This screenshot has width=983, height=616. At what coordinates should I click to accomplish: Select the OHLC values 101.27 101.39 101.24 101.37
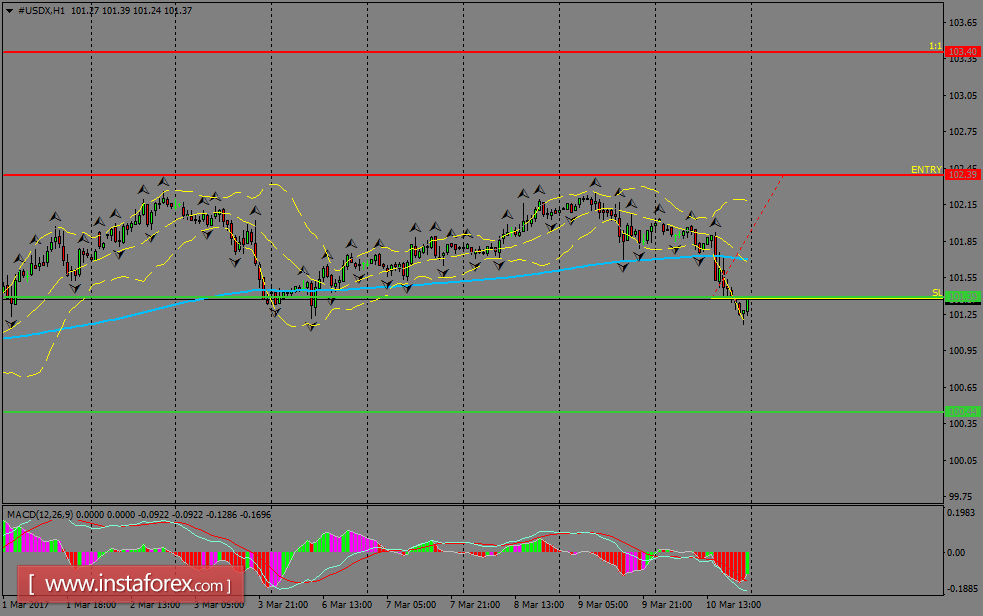click(132, 11)
